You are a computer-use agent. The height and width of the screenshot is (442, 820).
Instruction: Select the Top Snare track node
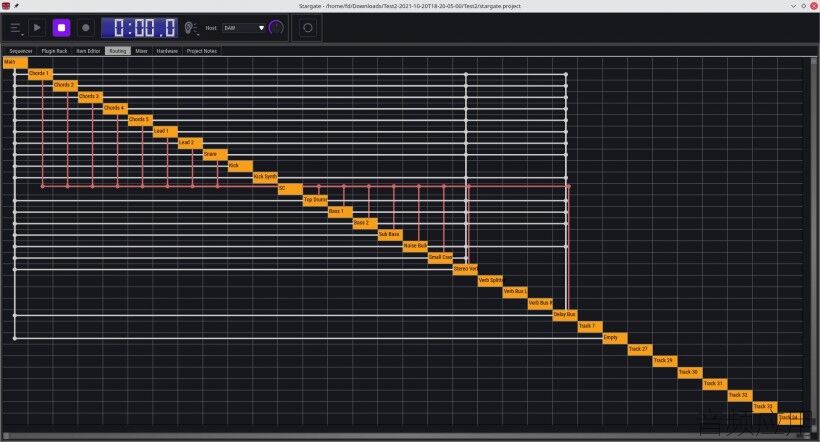pos(315,201)
